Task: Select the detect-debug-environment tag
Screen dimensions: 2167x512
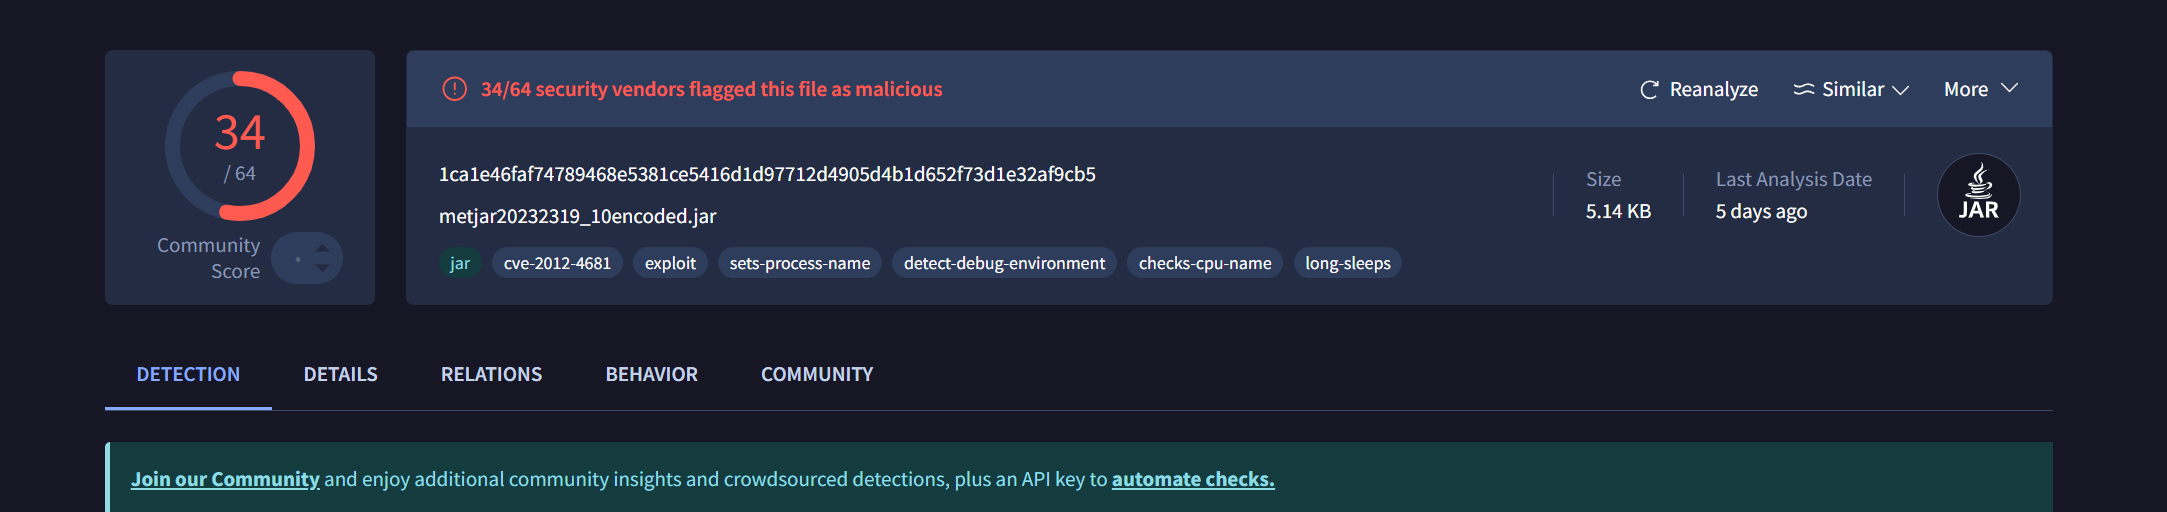Action: click(x=1004, y=263)
